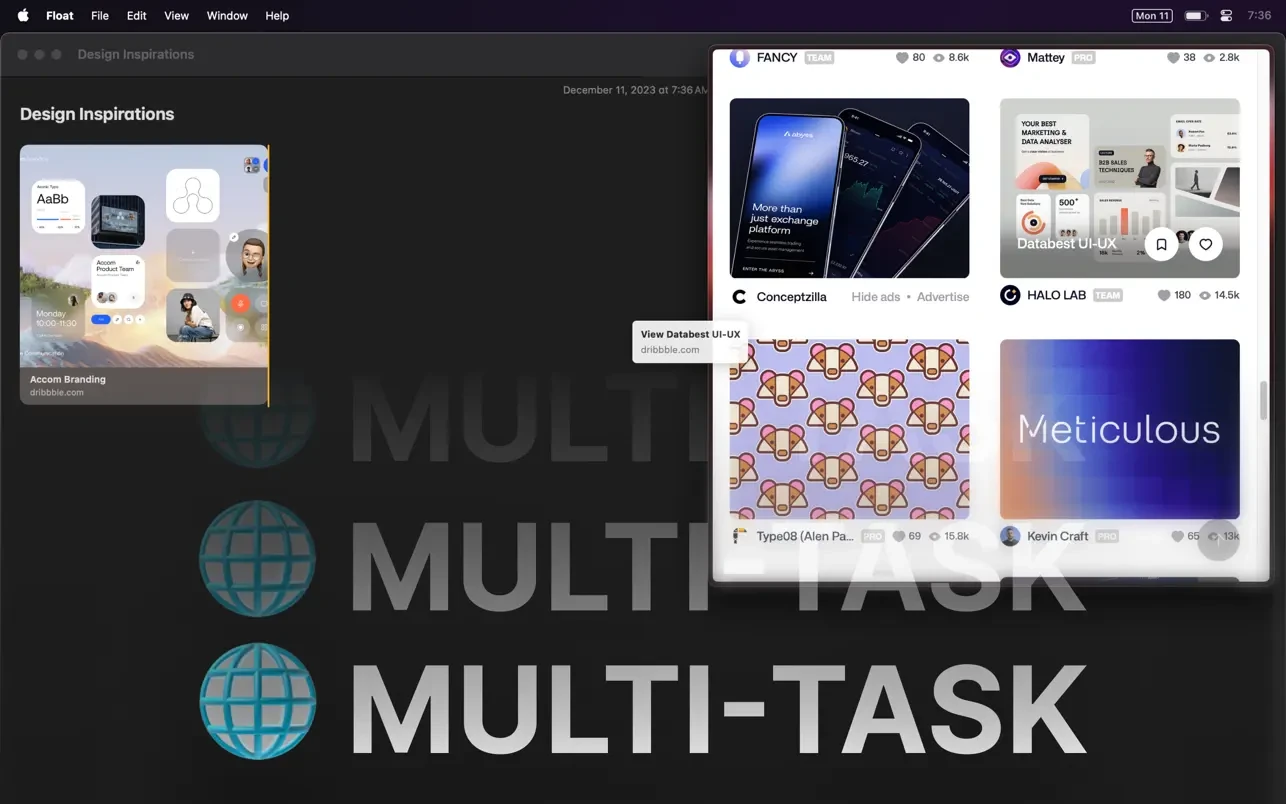Open the Window menu
Screen dimensions: 1286x804
[227, 16]
